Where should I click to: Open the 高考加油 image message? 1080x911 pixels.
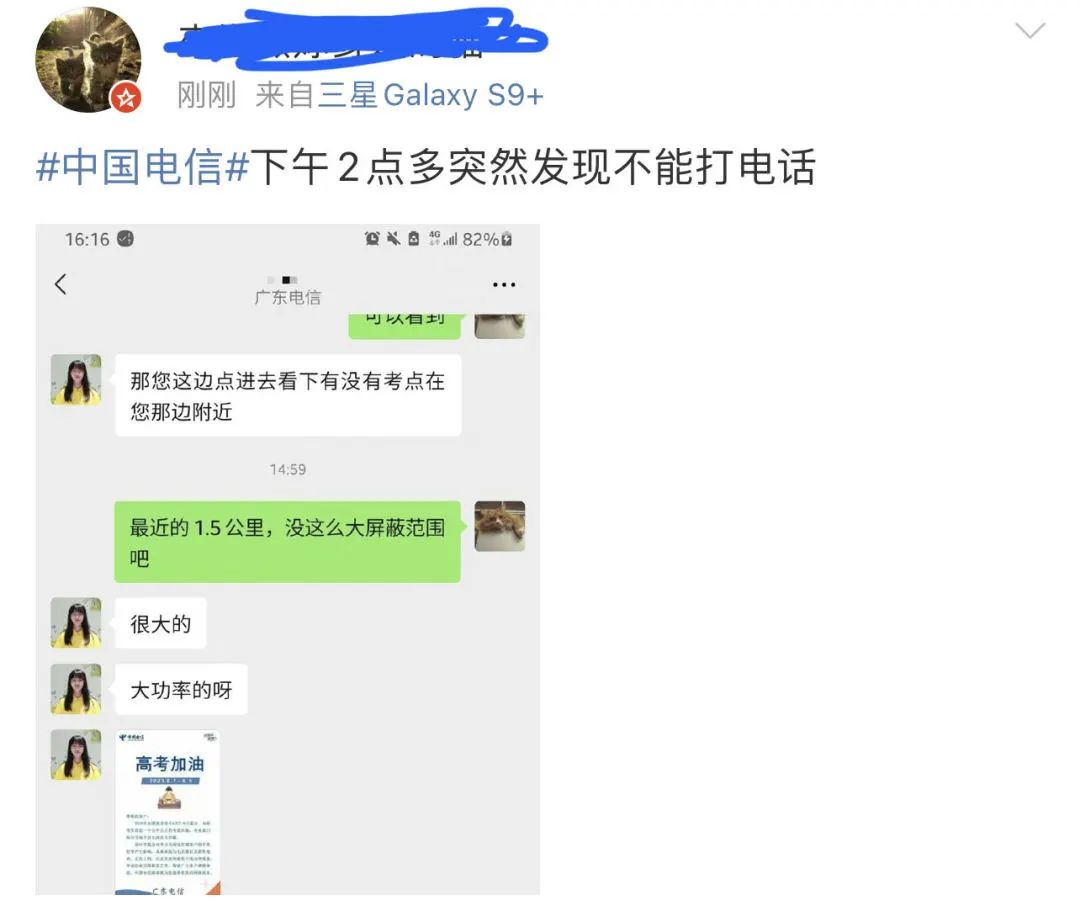pyautogui.click(x=168, y=813)
